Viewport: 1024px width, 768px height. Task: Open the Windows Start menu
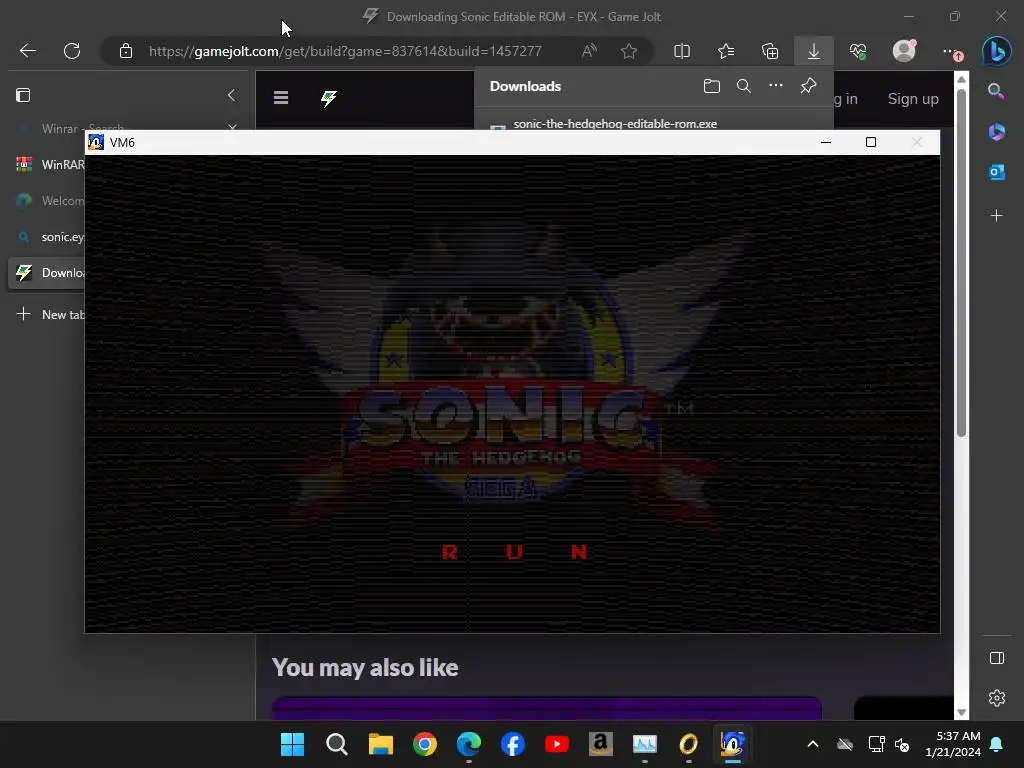click(x=293, y=744)
